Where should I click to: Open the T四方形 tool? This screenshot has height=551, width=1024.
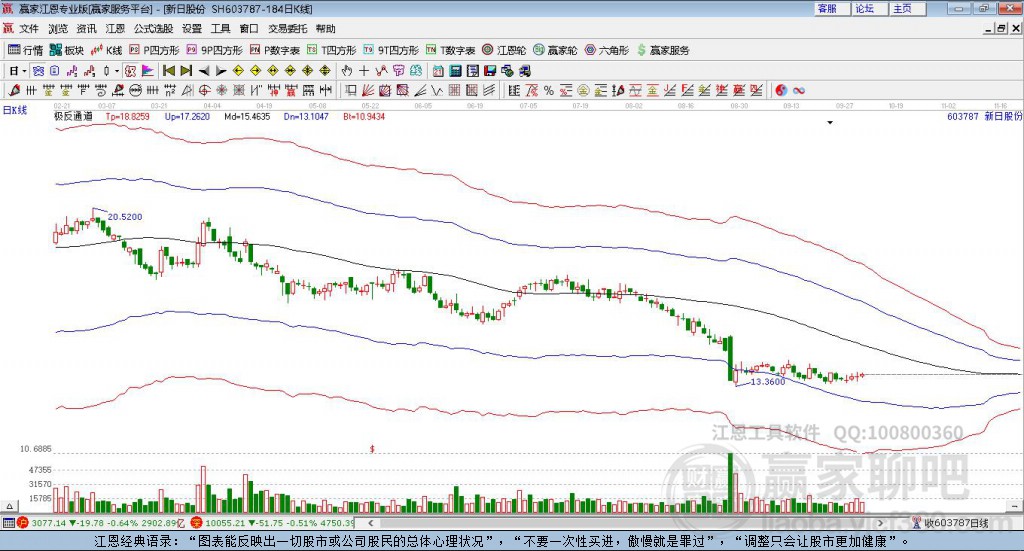(332, 50)
